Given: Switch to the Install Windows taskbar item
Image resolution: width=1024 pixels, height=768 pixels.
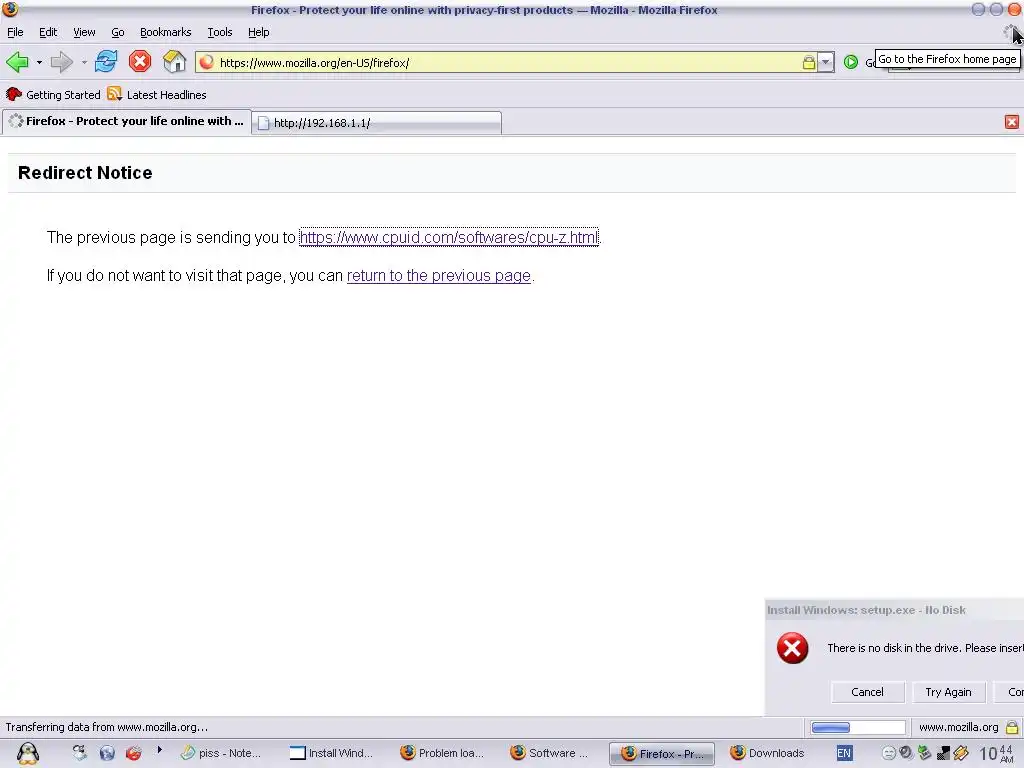Looking at the screenshot, I should 332,753.
